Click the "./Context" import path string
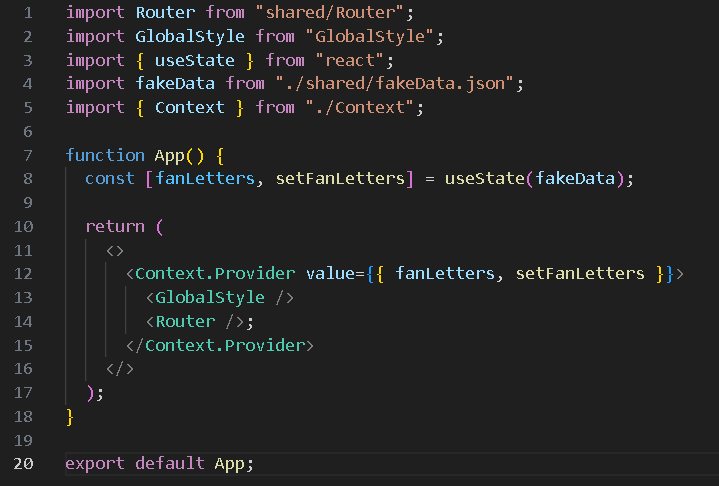The image size is (719, 486). pyautogui.click(x=360, y=108)
